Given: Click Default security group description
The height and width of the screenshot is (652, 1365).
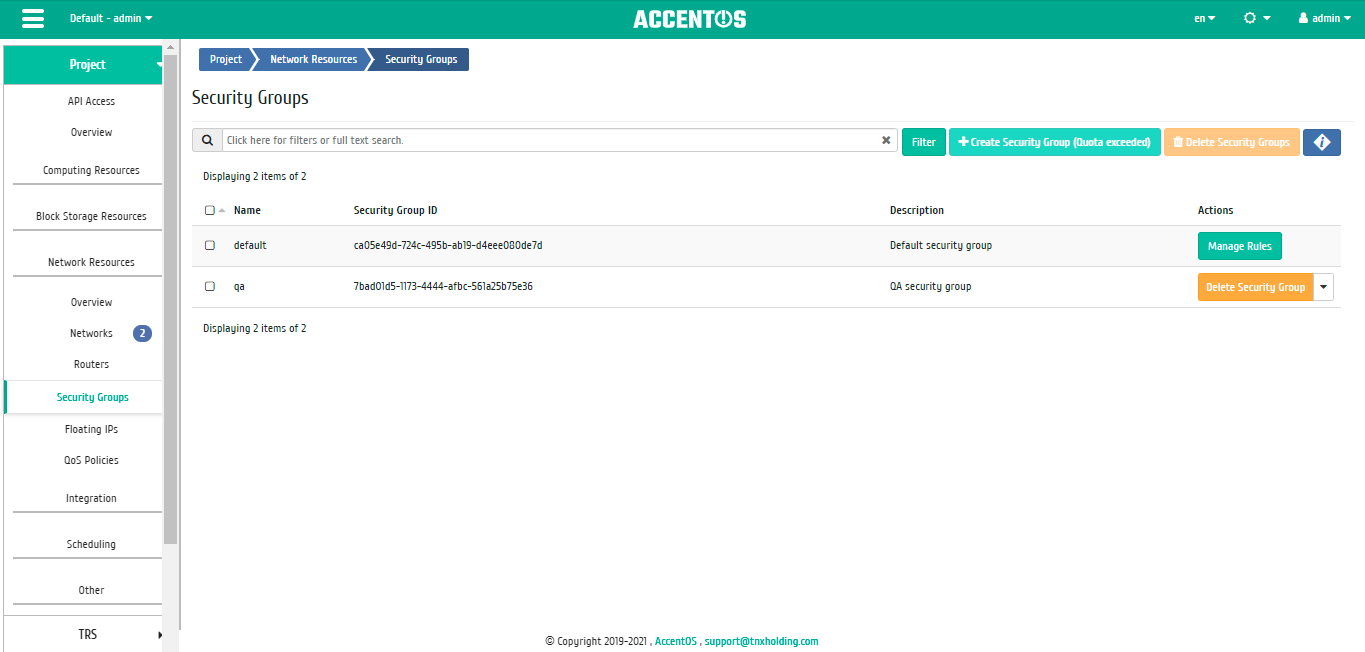Looking at the screenshot, I should pos(941,245).
